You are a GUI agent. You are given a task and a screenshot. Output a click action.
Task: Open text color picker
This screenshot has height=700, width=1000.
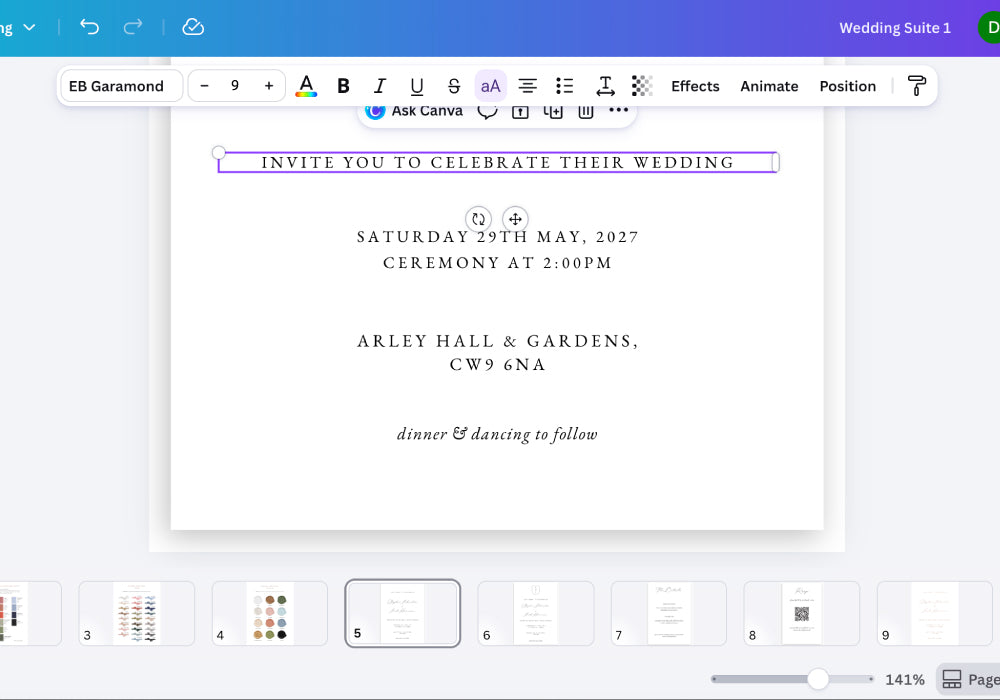306,86
